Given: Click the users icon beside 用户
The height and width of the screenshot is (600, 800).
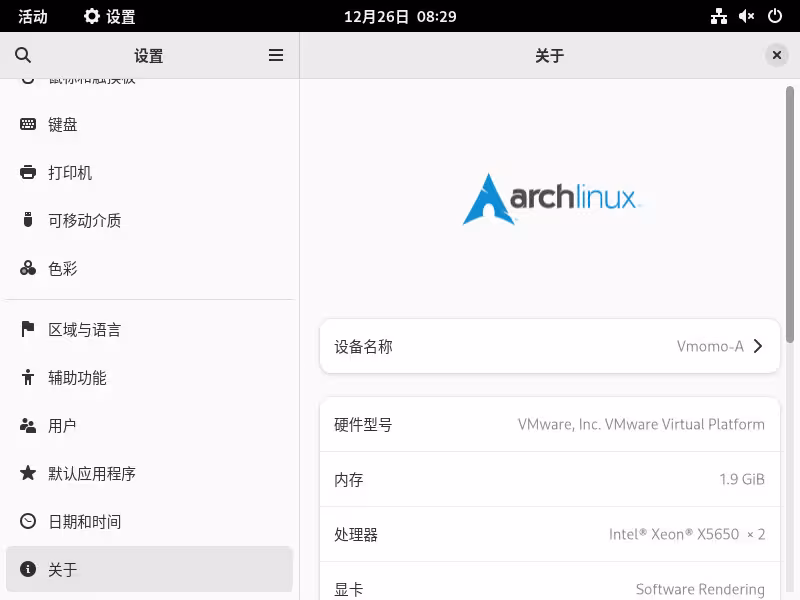Looking at the screenshot, I should [x=28, y=425].
